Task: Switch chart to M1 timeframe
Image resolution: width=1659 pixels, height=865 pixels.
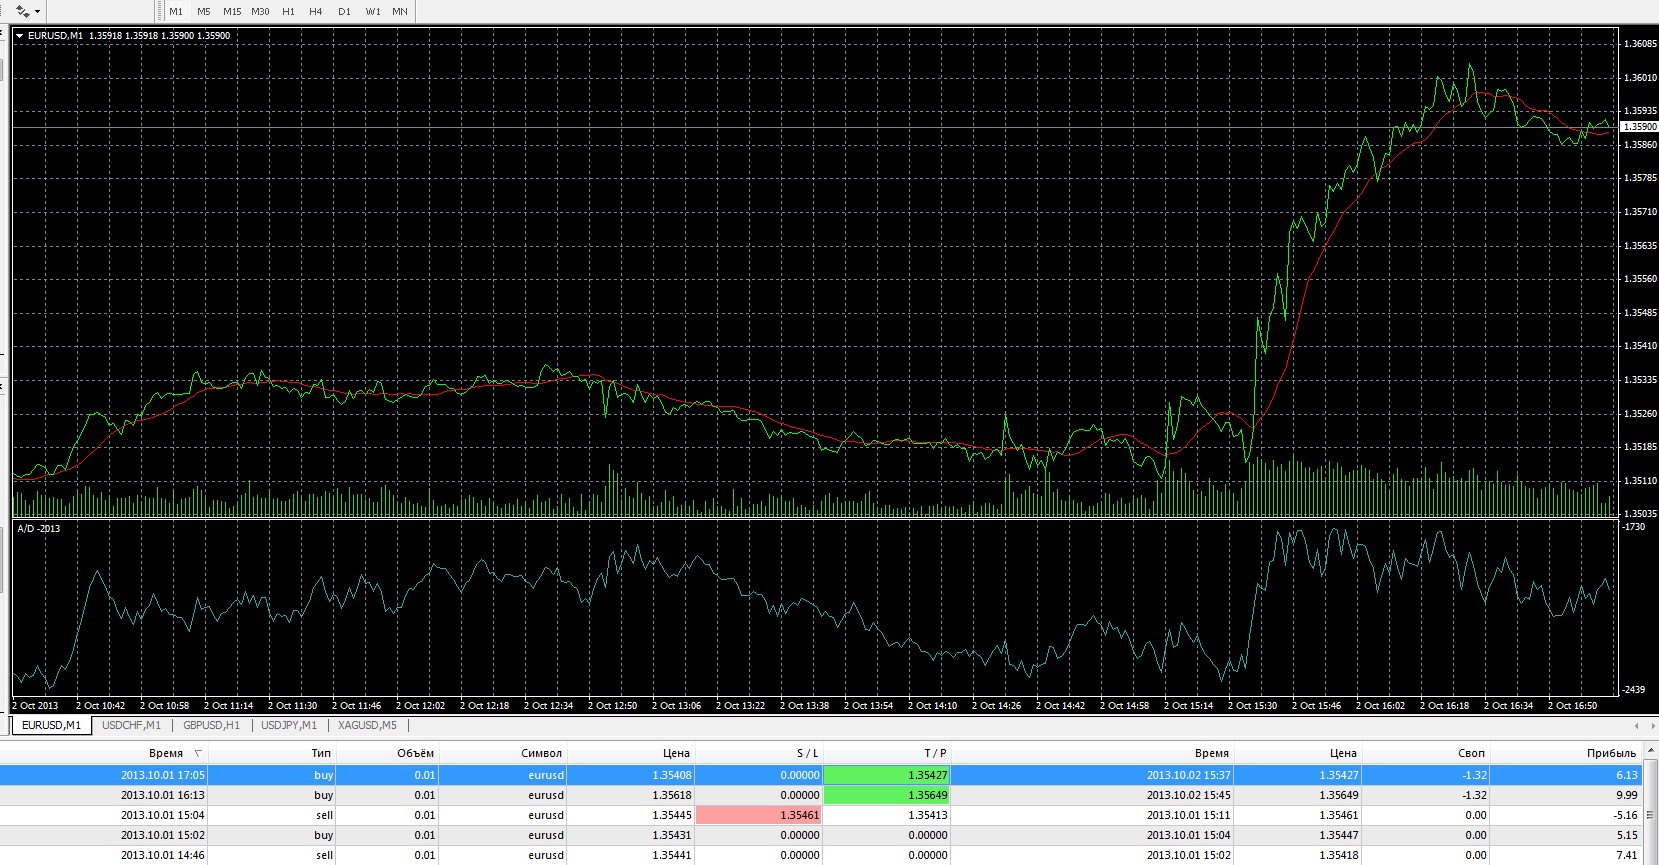Action: pos(176,11)
